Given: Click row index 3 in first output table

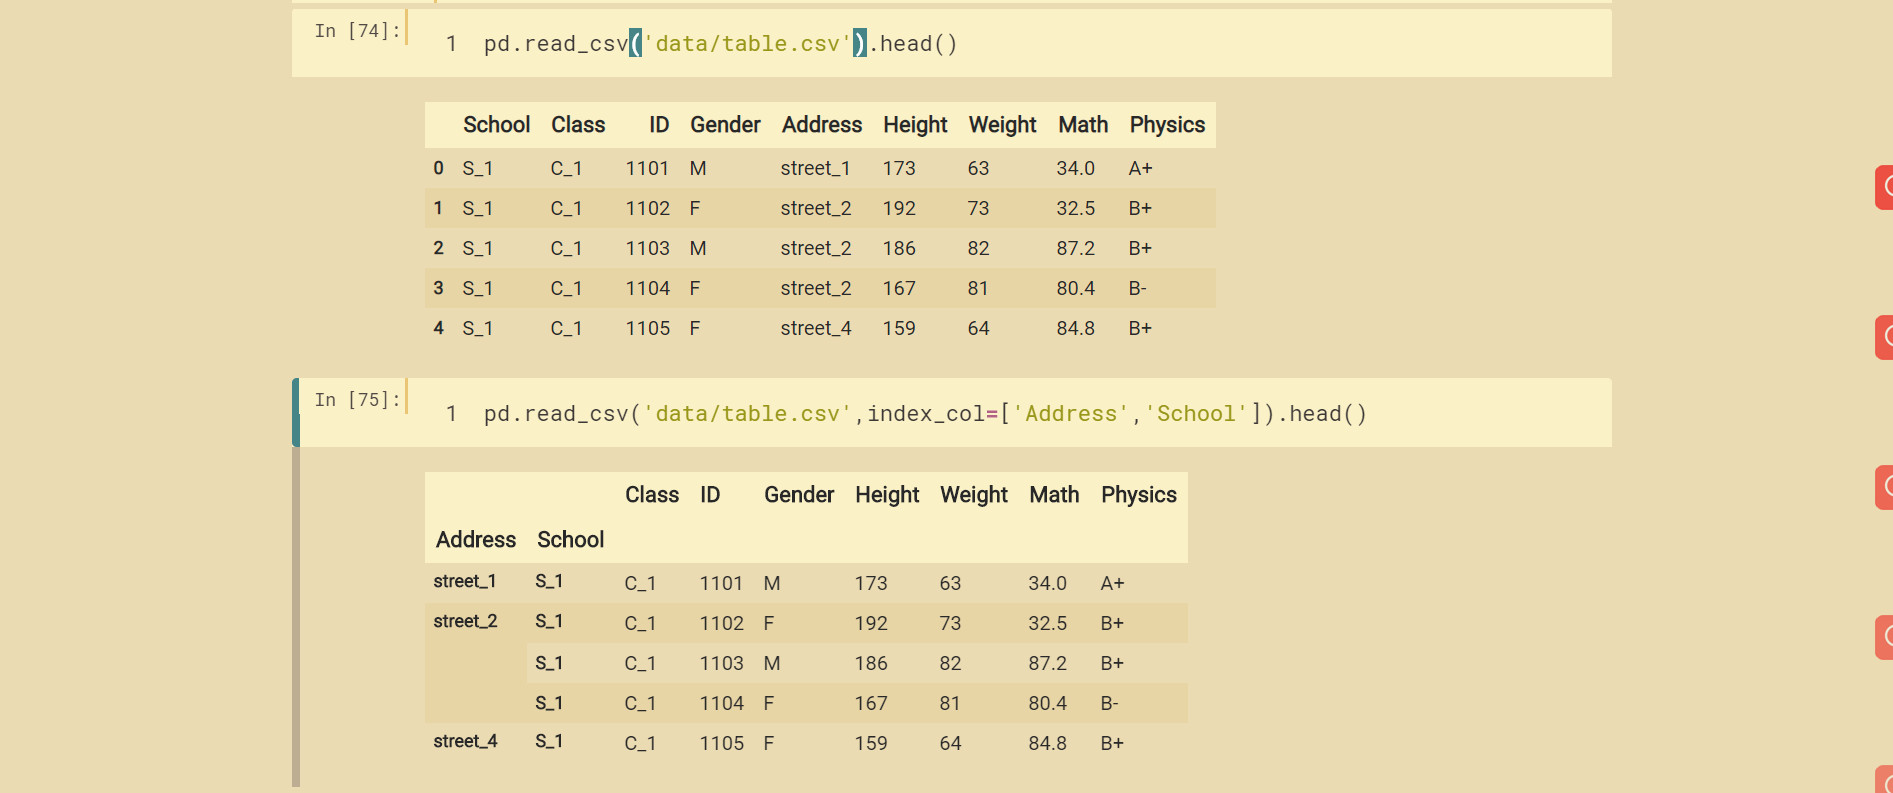Looking at the screenshot, I should [x=438, y=288].
